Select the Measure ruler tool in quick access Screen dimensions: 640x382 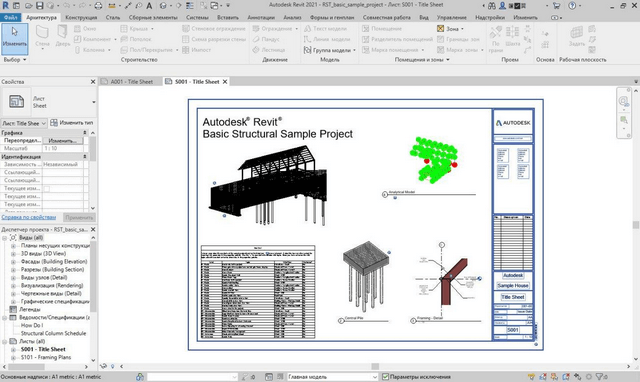[x=112, y=6]
